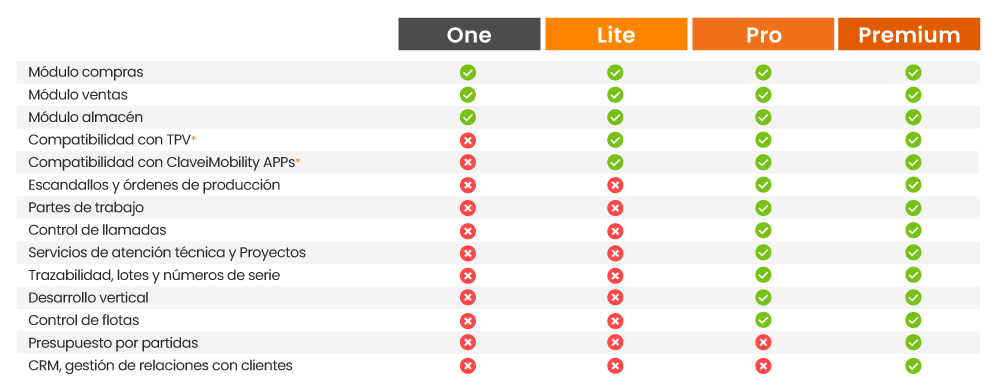Select the Lite plan header
This screenshot has height=387, width=1000.
click(x=616, y=34)
